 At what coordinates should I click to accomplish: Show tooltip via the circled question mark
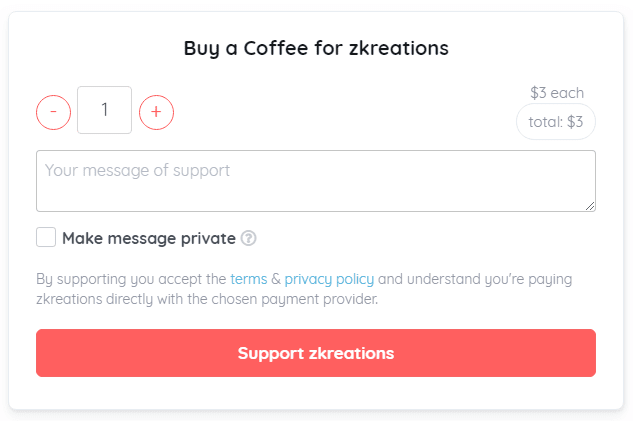[249, 238]
